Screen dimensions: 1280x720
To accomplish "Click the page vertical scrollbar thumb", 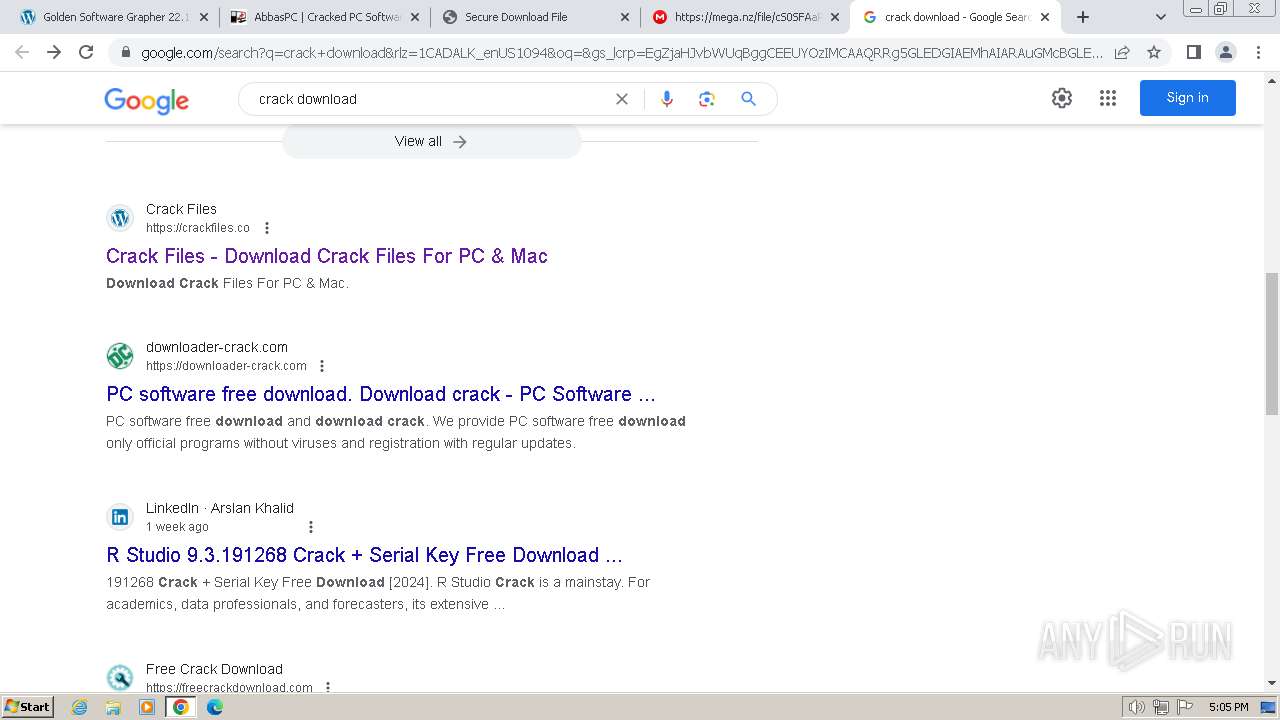I will tap(1271, 343).
